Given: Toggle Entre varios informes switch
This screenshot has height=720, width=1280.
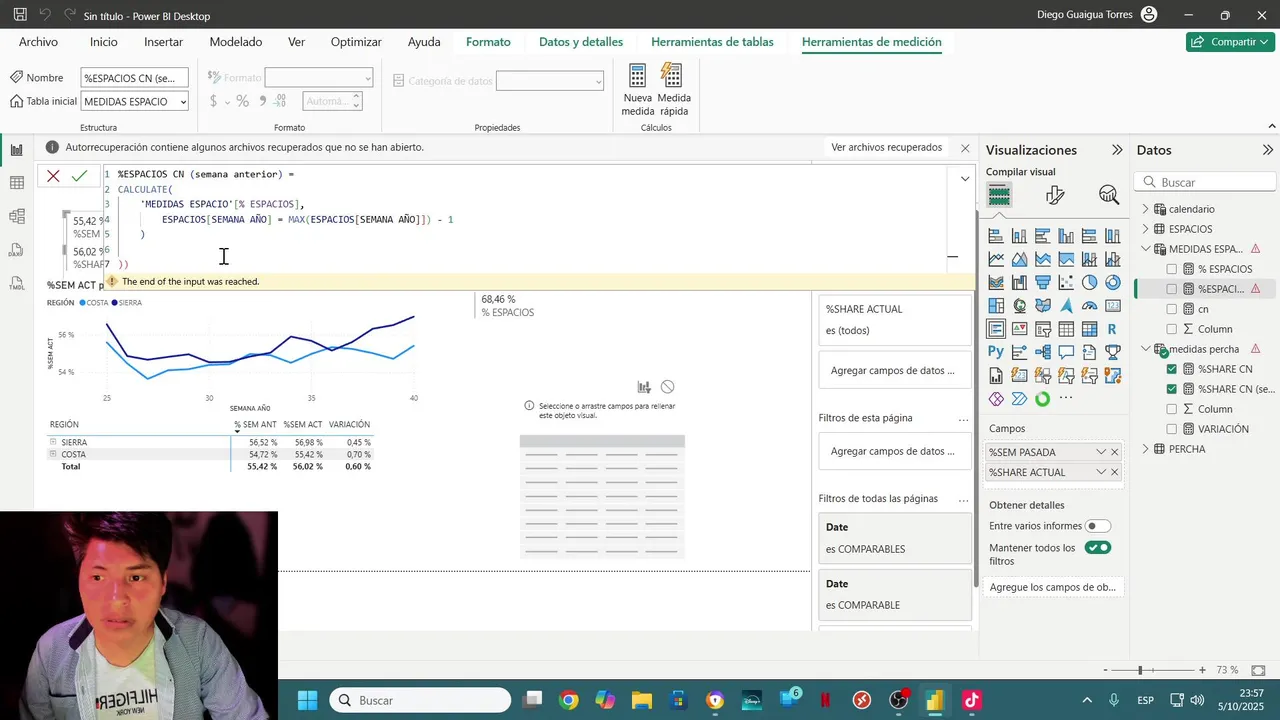Looking at the screenshot, I should point(1098,526).
